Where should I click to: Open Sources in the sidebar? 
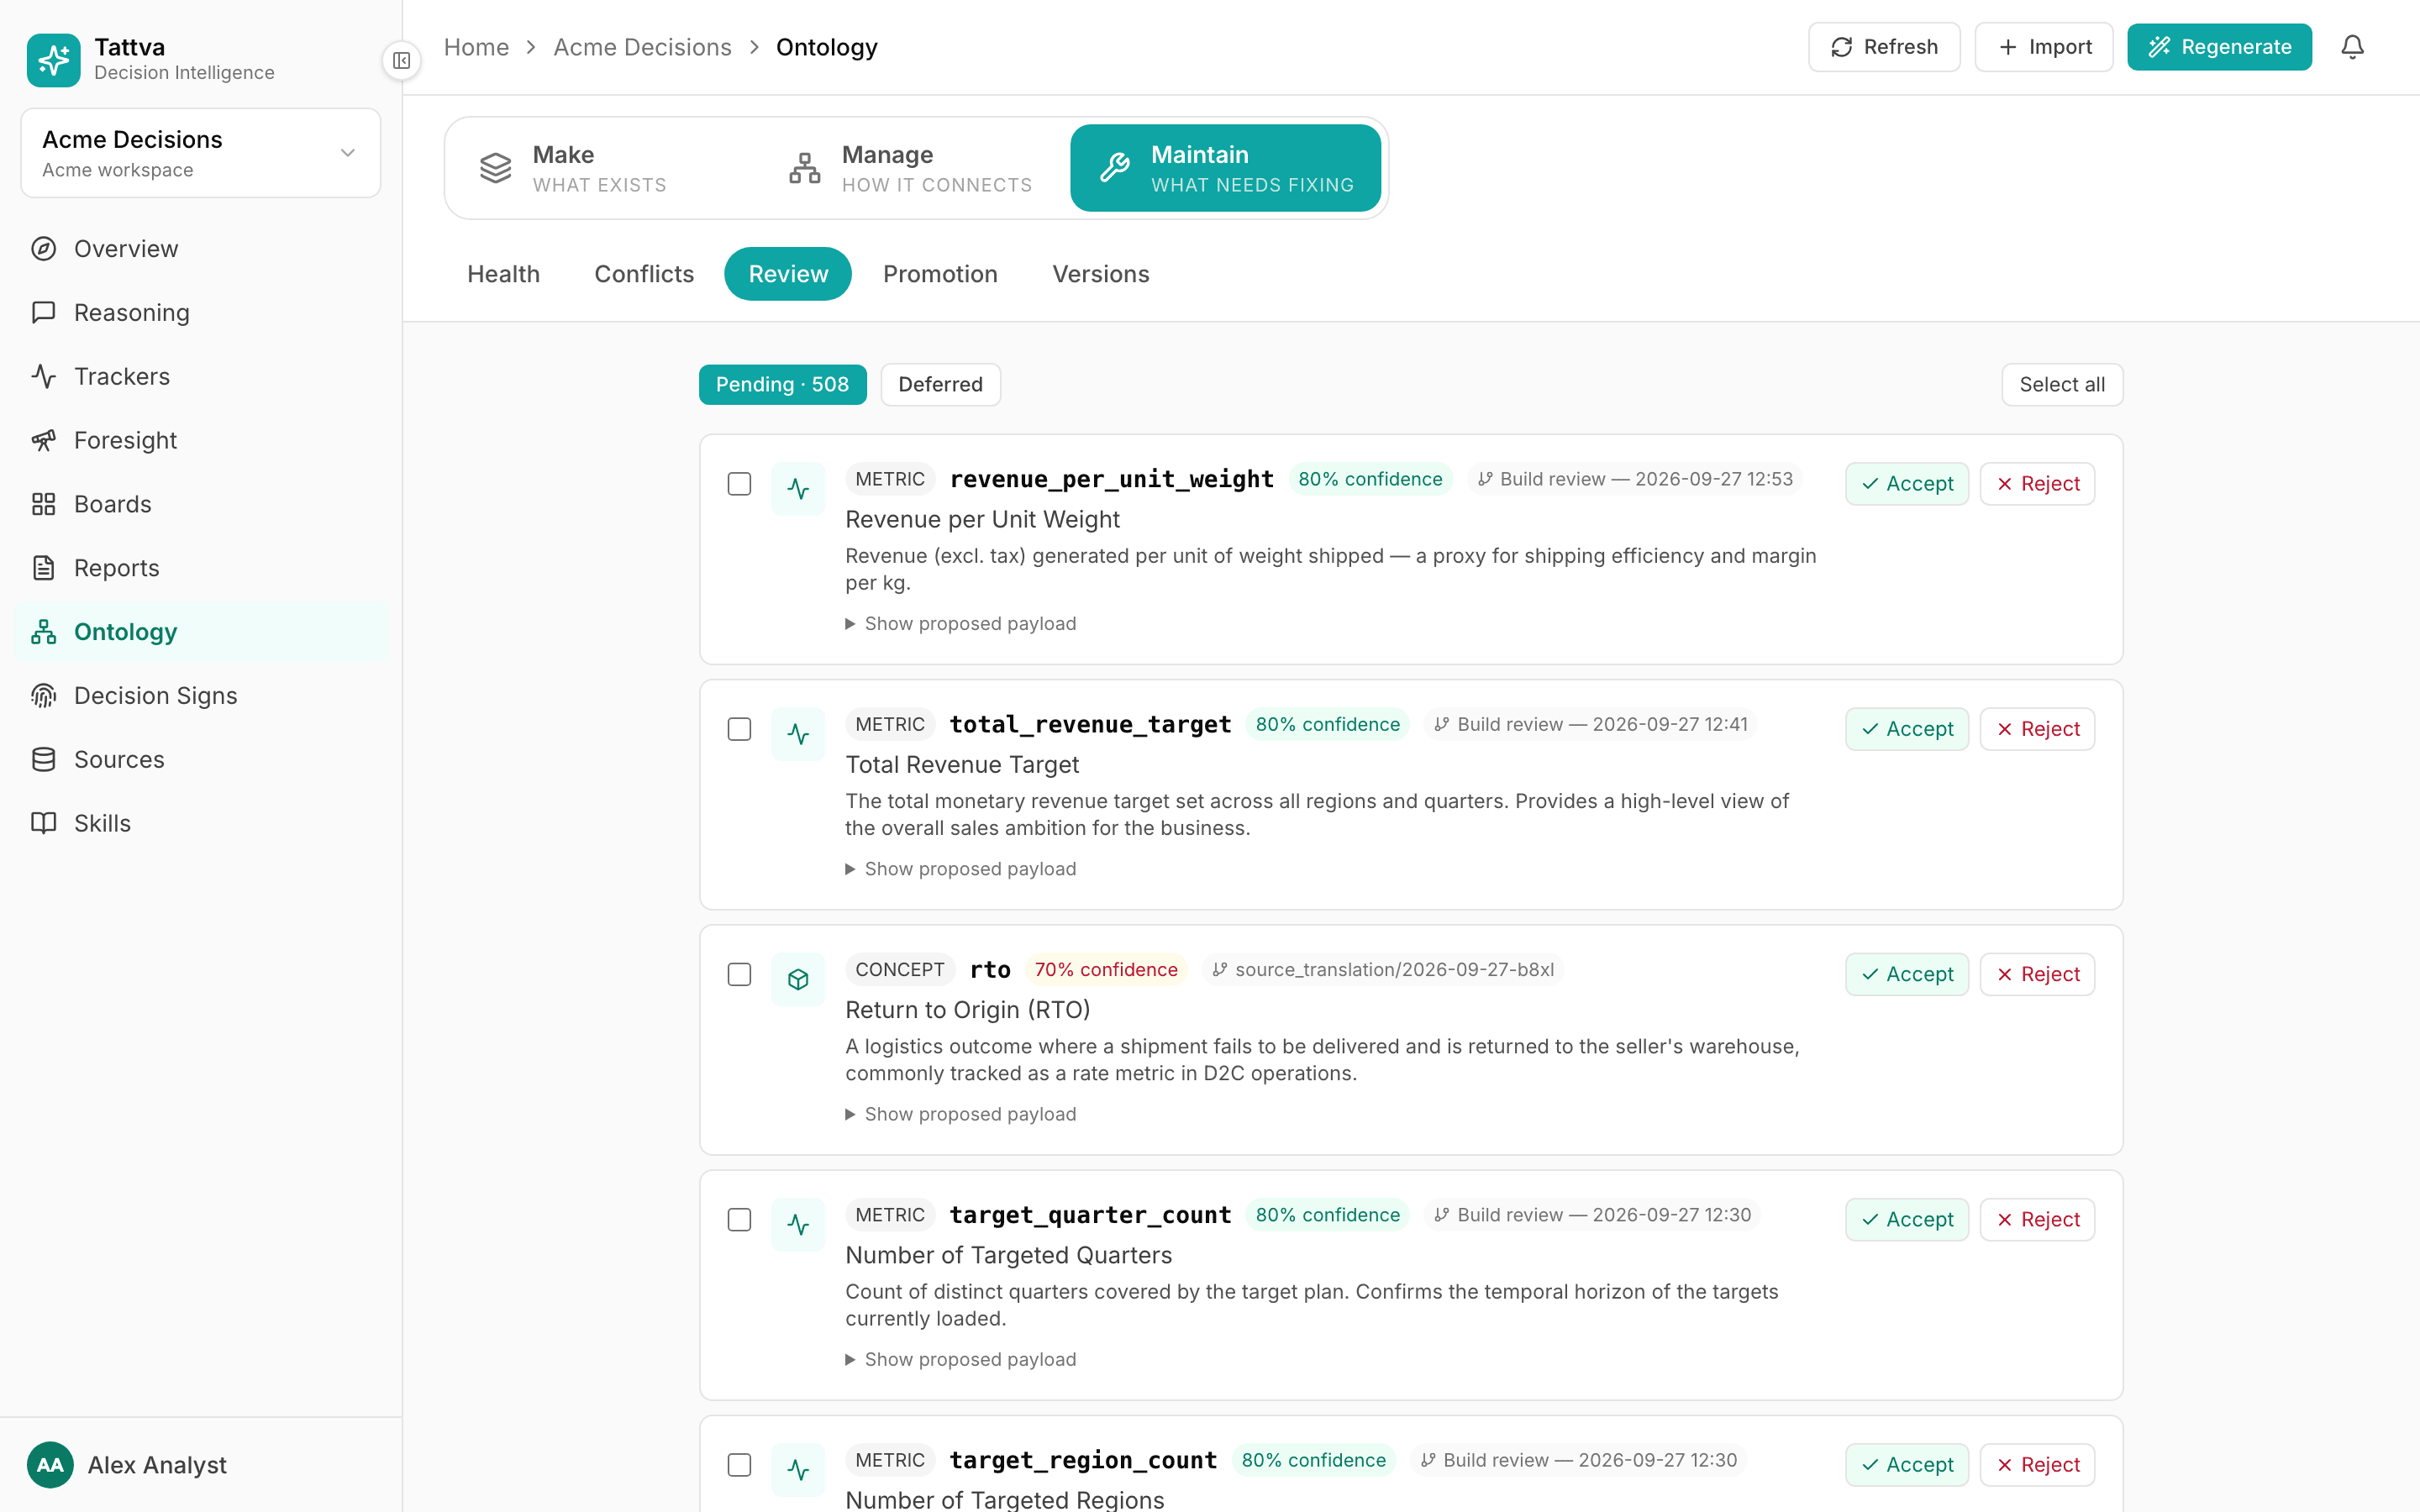(200, 759)
